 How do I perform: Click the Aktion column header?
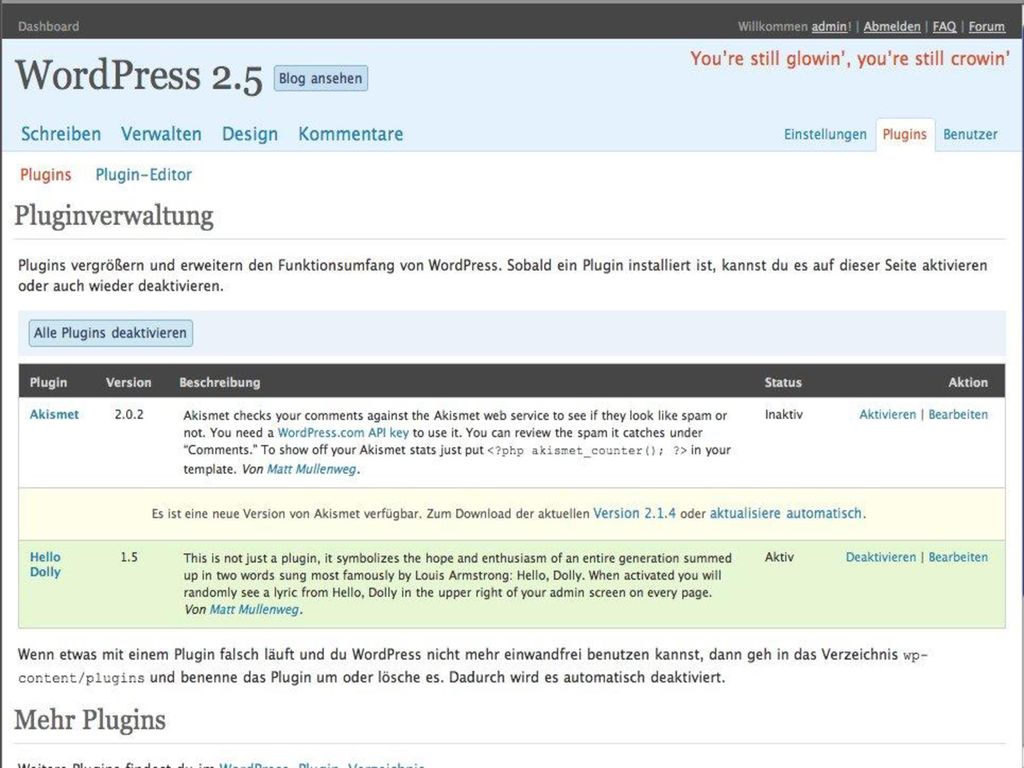(x=968, y=383)
